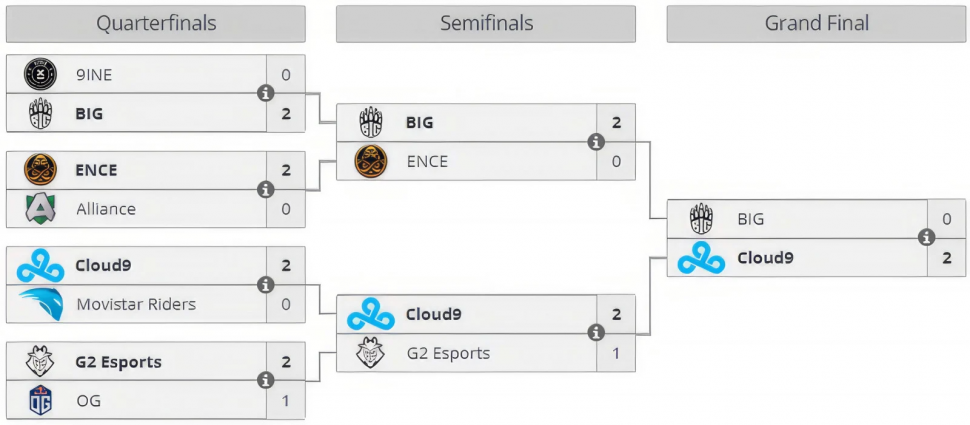Open info icon for Cloud9 vs Movistar Riders
This screenshot has height=425, width=970.
click(x=266, y=285)
